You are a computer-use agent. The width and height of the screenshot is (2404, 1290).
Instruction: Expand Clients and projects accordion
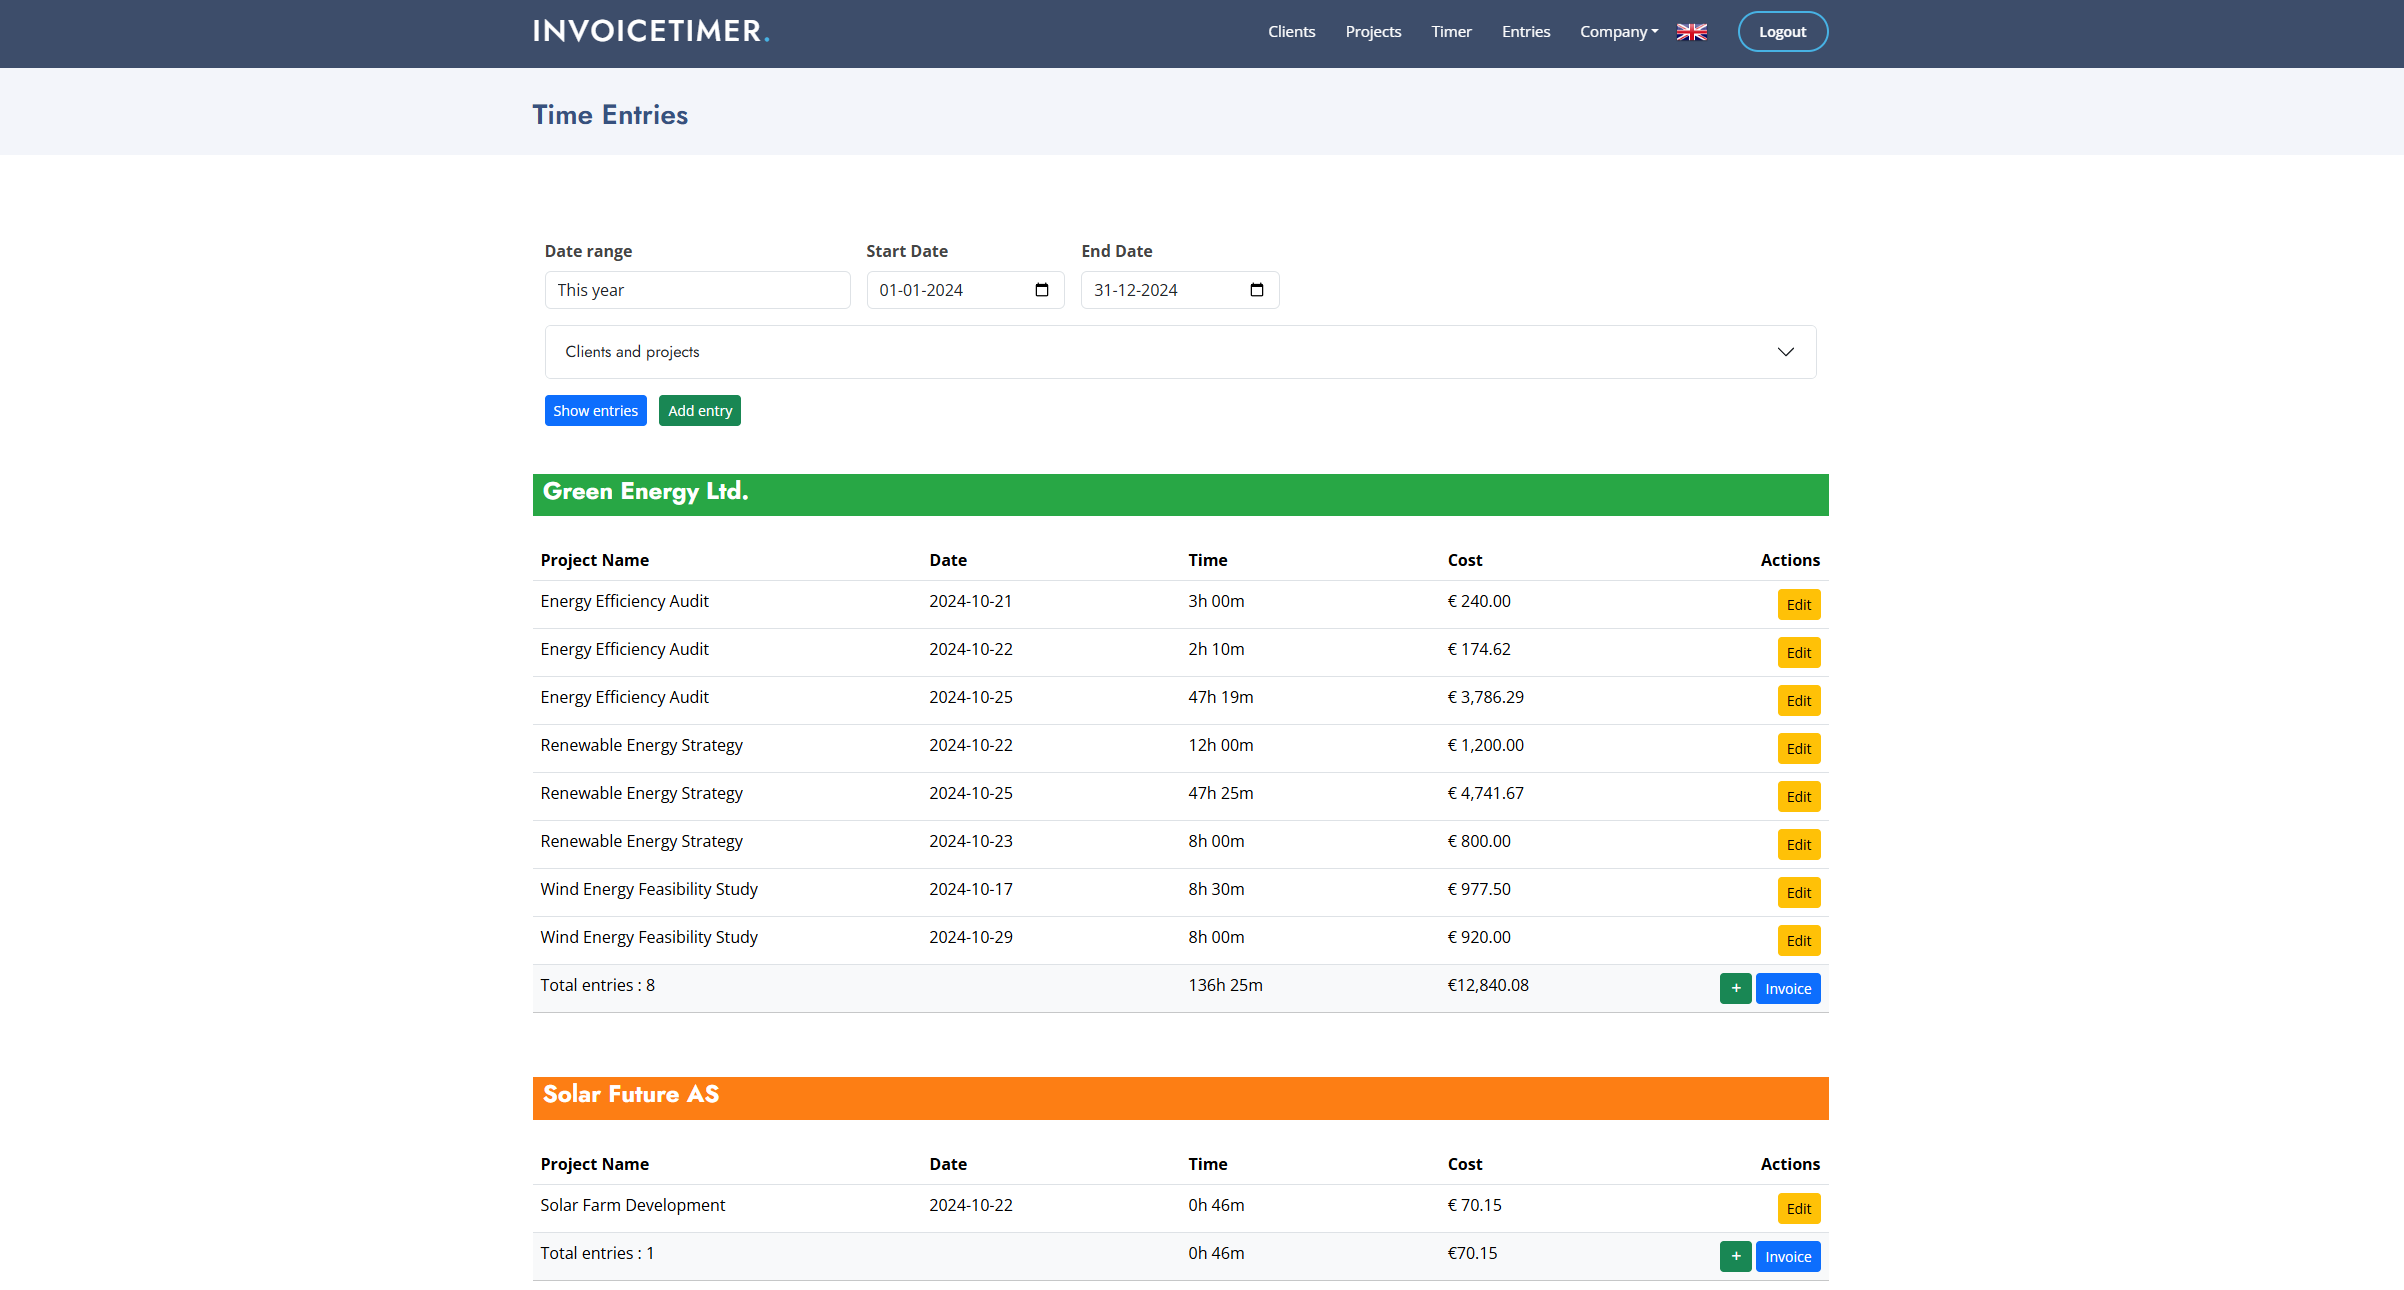1180,352
